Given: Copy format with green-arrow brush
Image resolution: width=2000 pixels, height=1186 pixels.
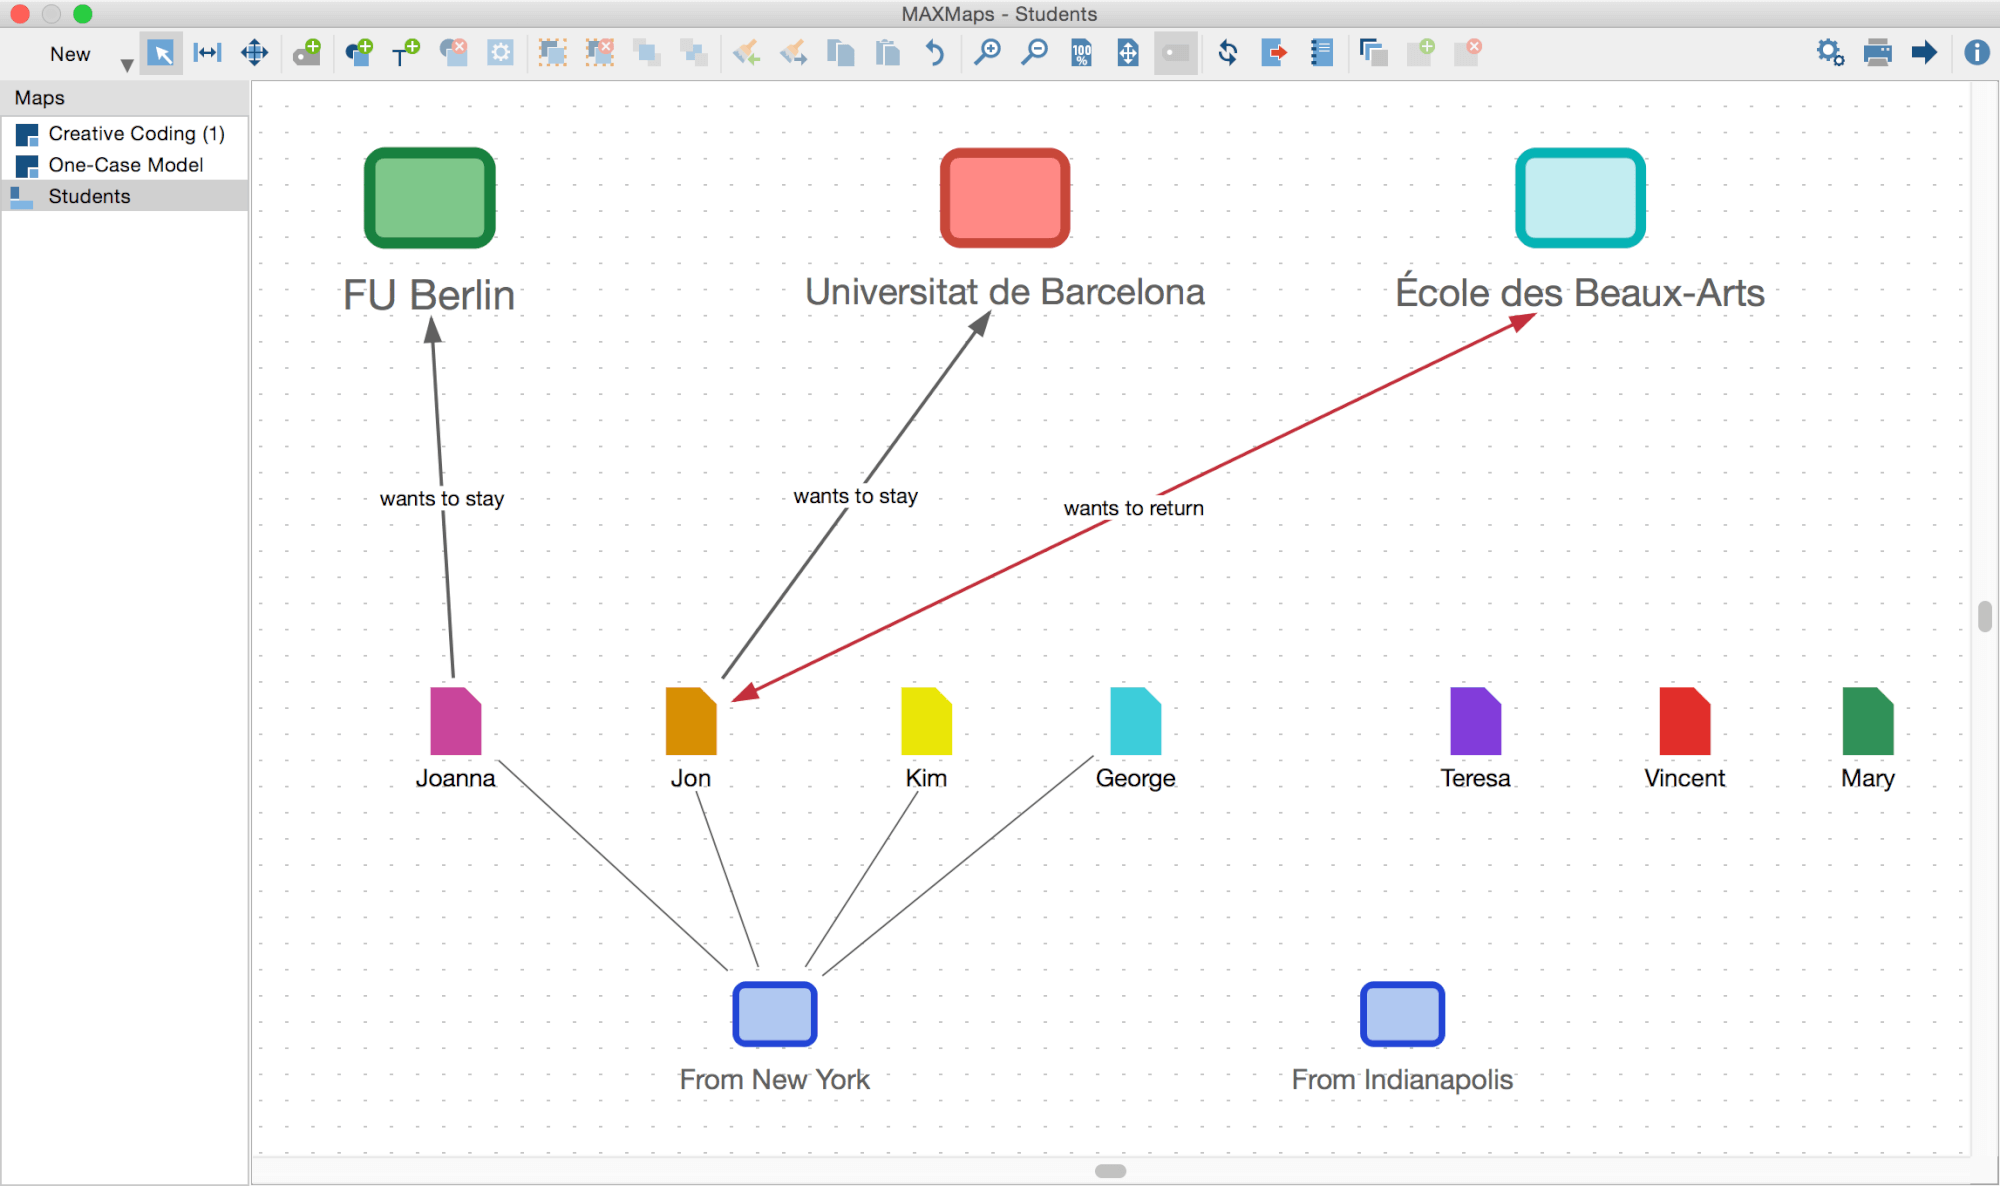Looking at the screenshot, I should 746,53.
